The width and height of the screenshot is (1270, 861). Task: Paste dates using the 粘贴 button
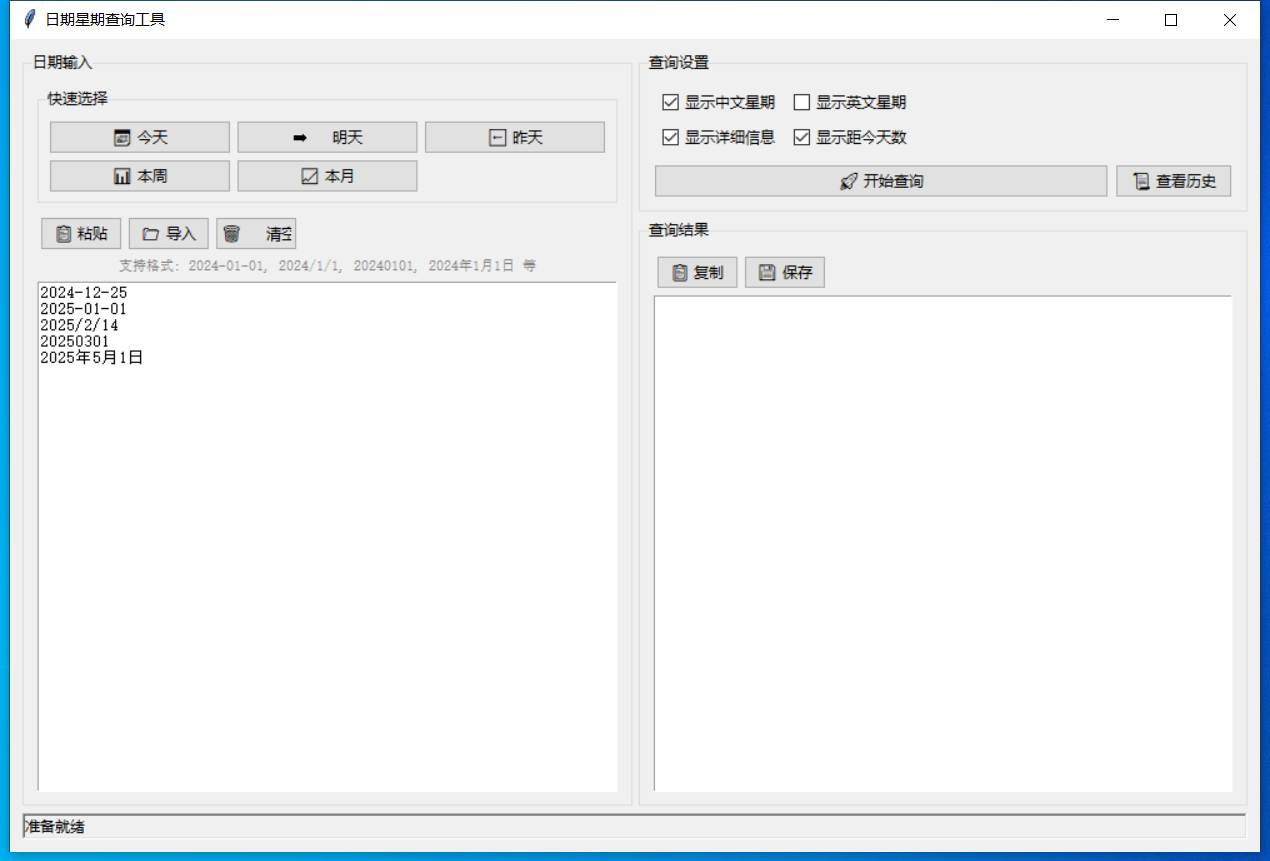pos(81,234)
